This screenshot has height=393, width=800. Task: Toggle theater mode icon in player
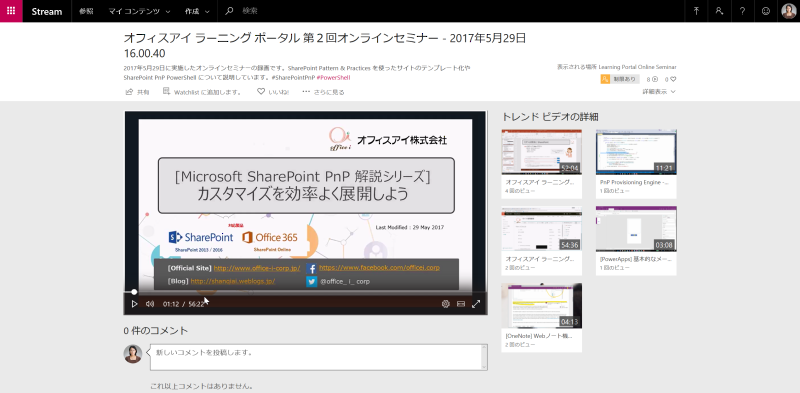(461, 304)
